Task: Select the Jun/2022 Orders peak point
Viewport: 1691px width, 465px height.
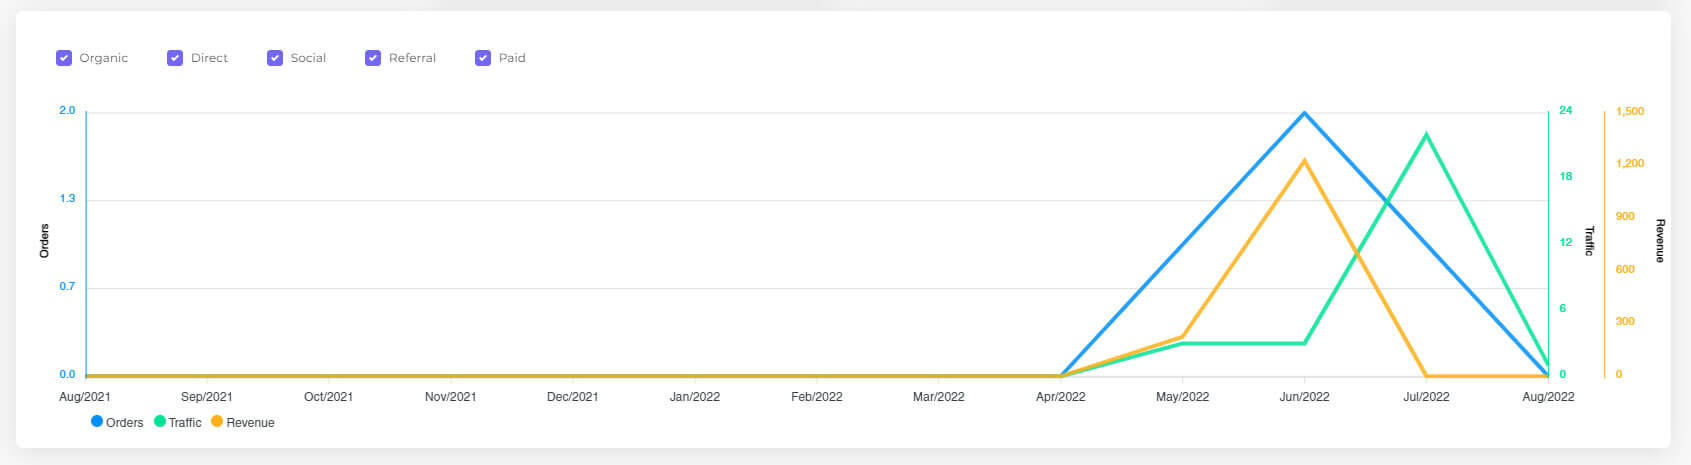Action: pyautogui.click(x=1304, y=113)
